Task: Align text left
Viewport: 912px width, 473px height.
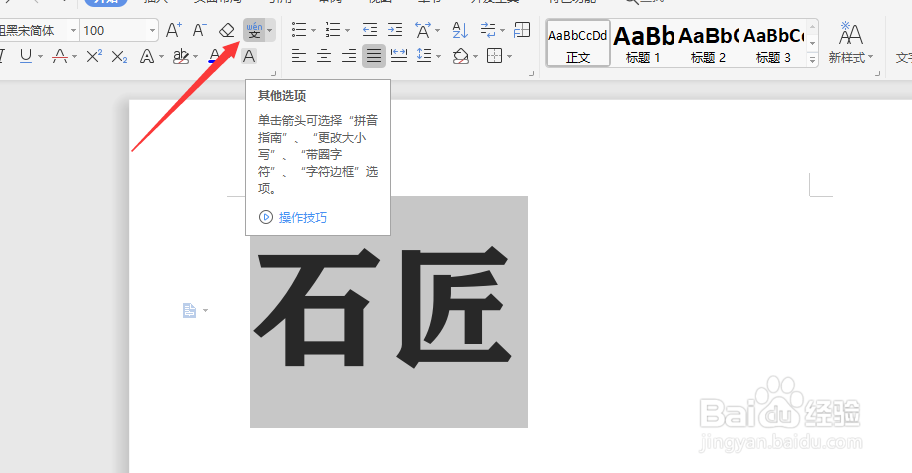Action: (x=299, y=56)
